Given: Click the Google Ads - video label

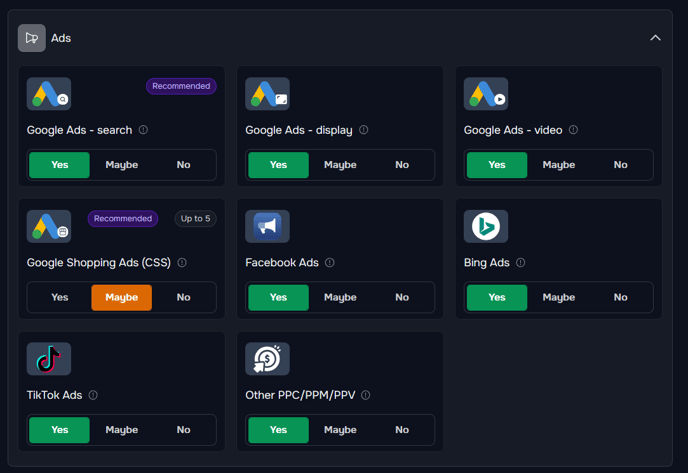Looking at the screenshot, I should (513, 130).
